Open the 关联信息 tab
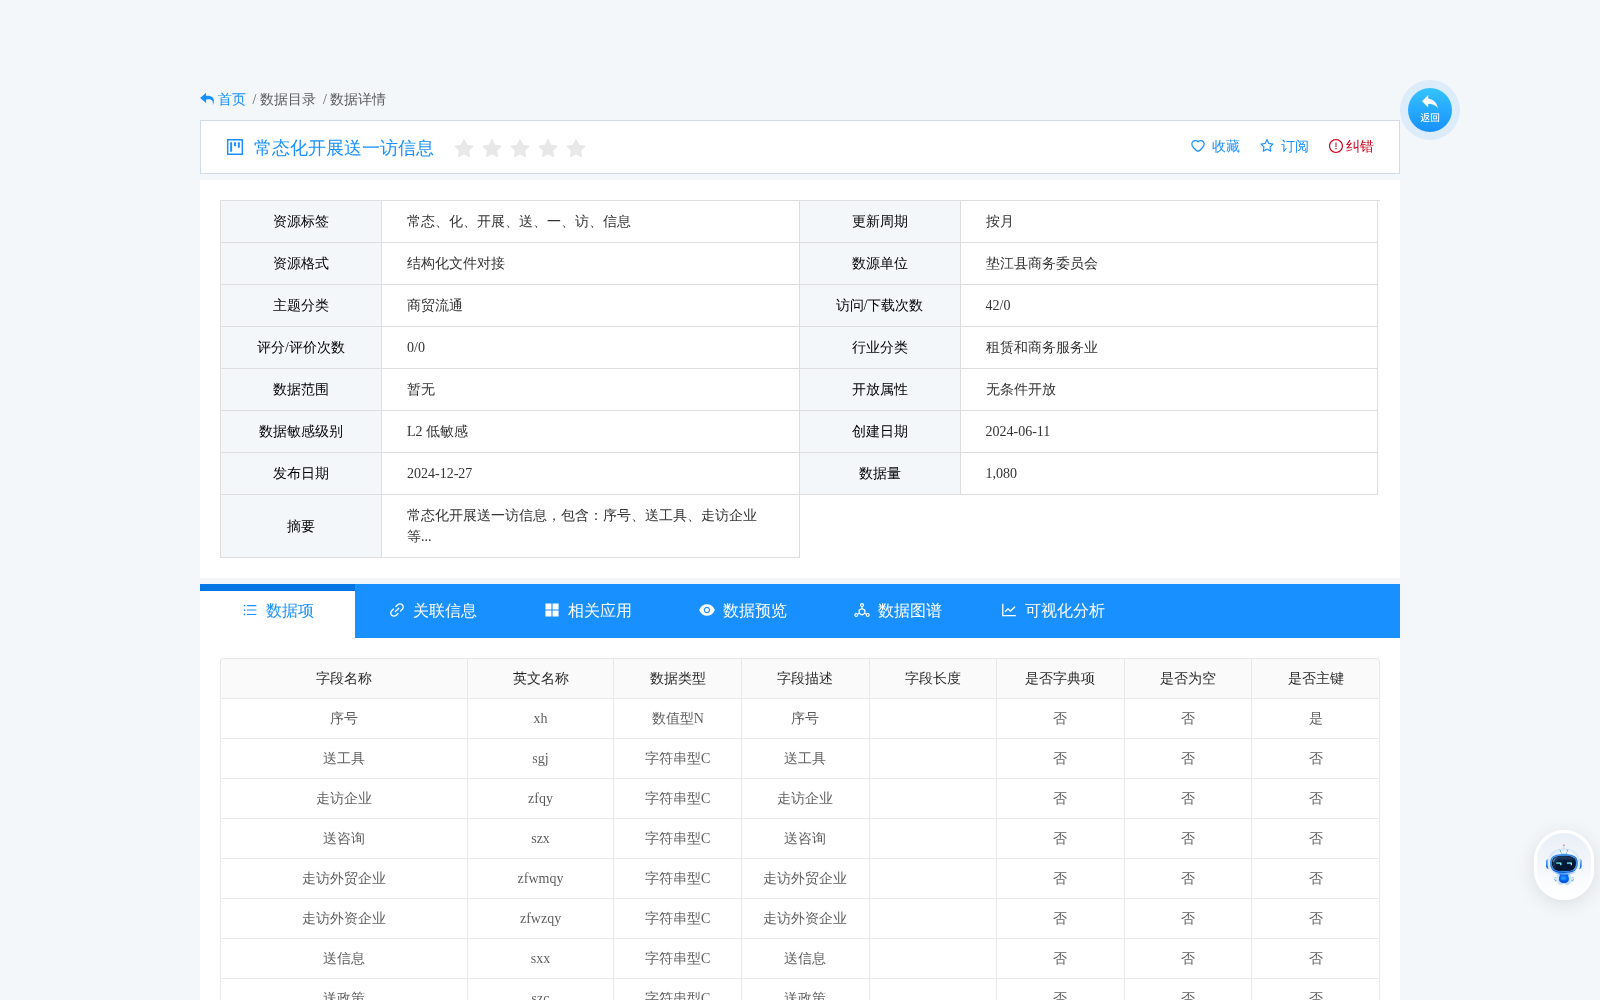The height and width of the screenshot is (1000, 1600). [432, 611]
